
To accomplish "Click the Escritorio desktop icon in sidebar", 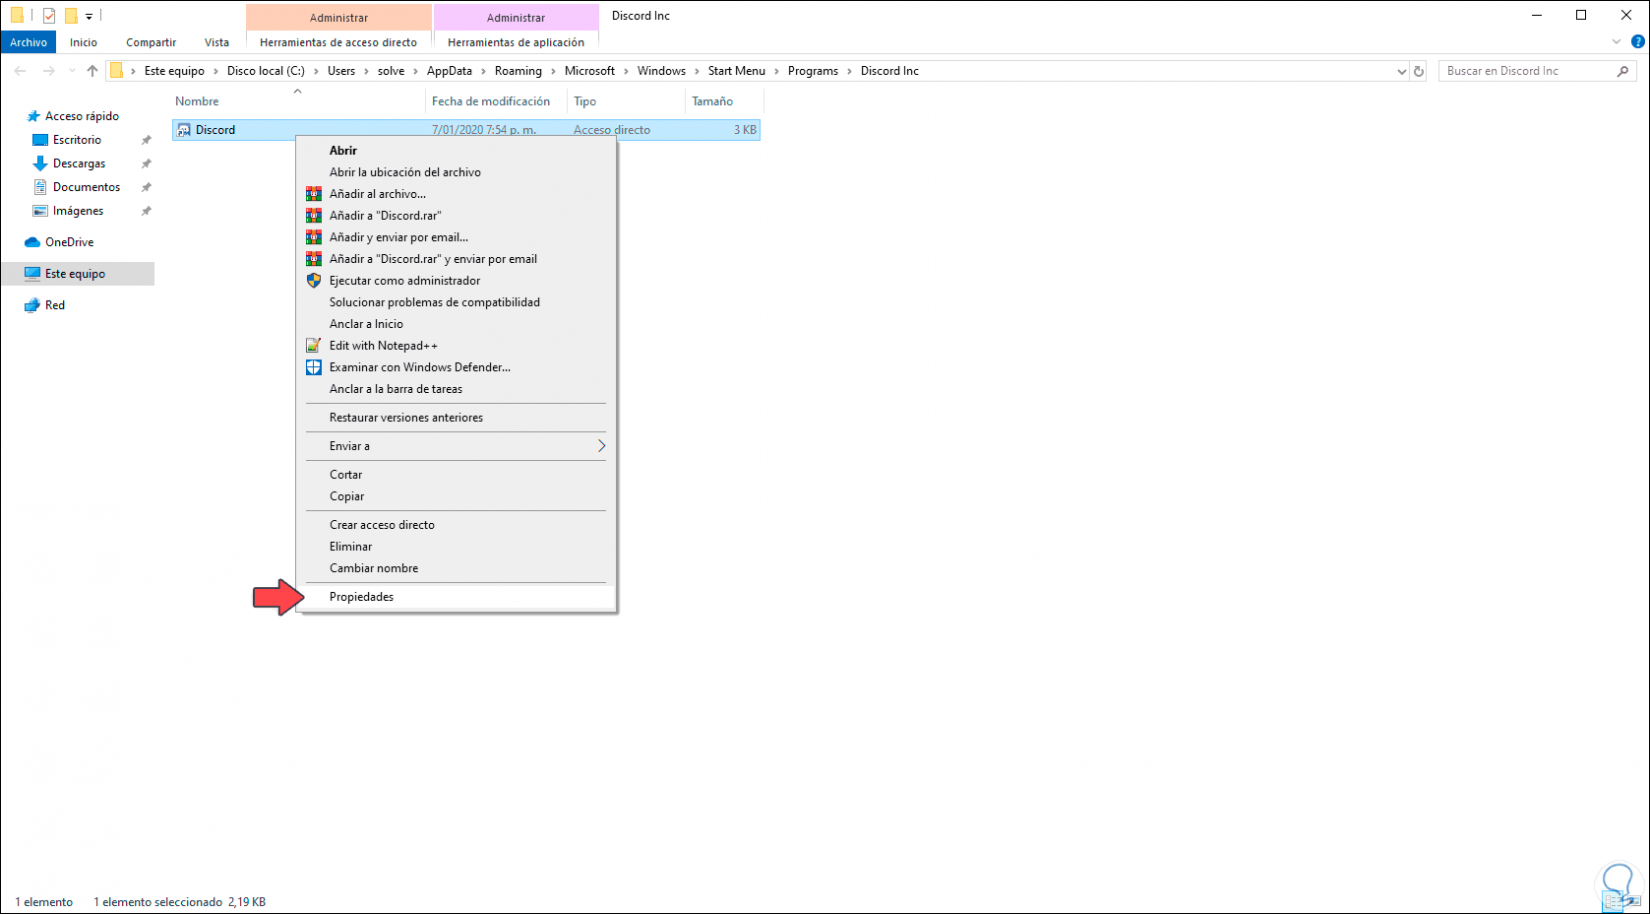I will point(40,140).
